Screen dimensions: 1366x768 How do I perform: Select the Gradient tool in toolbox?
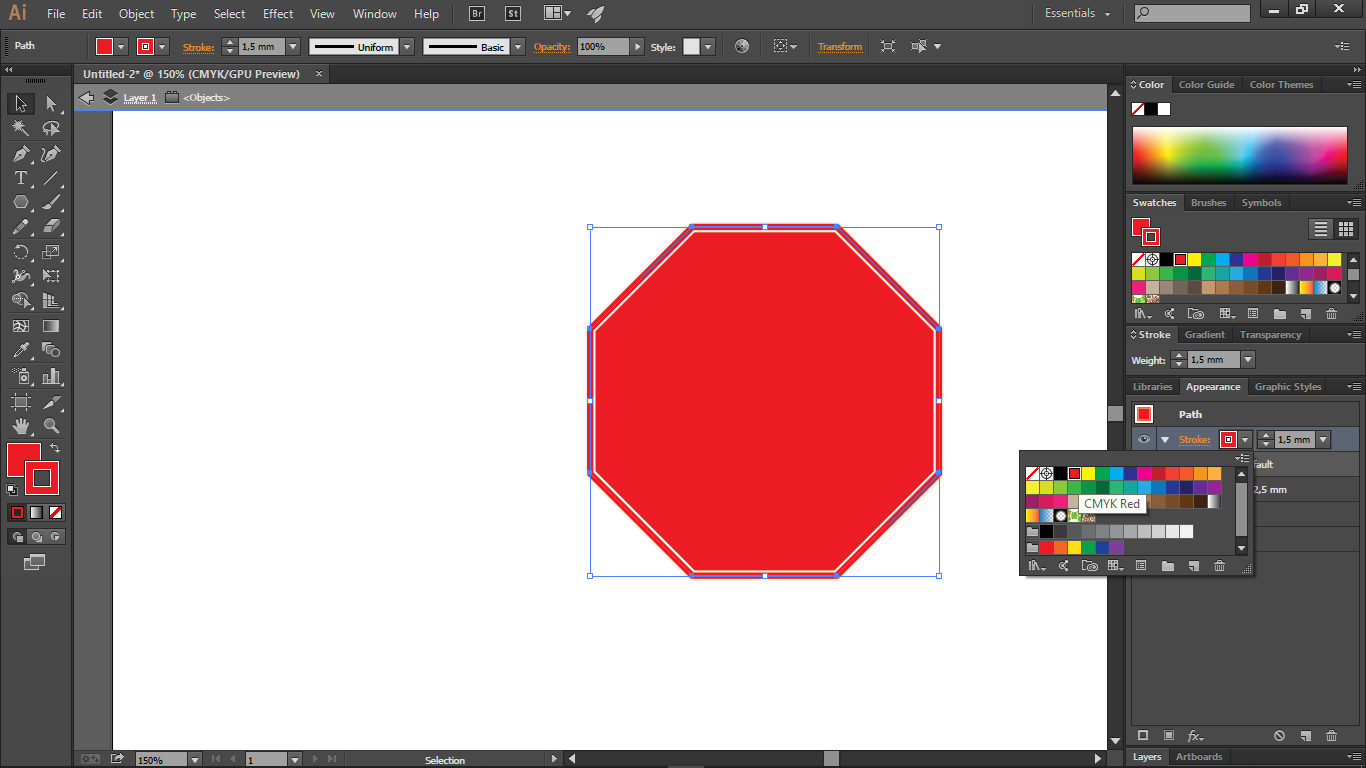51,326
